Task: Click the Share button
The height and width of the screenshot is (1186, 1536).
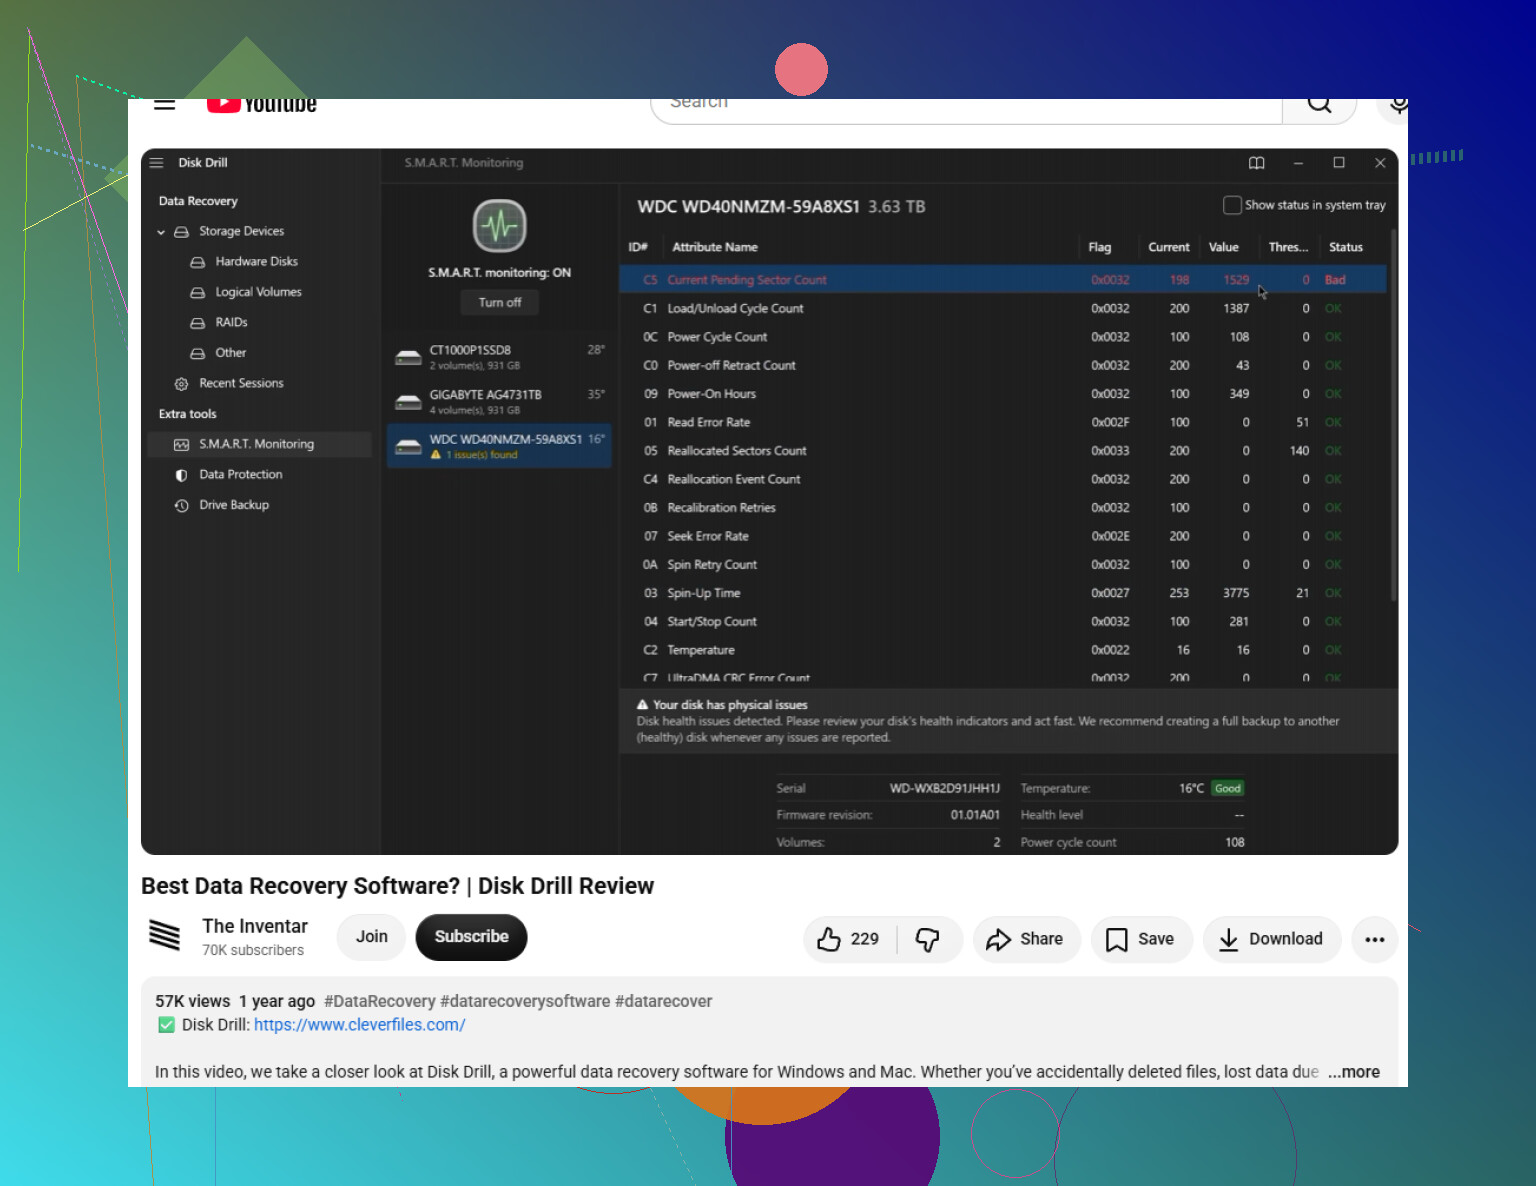Action: pyautogui.click(x=1026, y=939)
